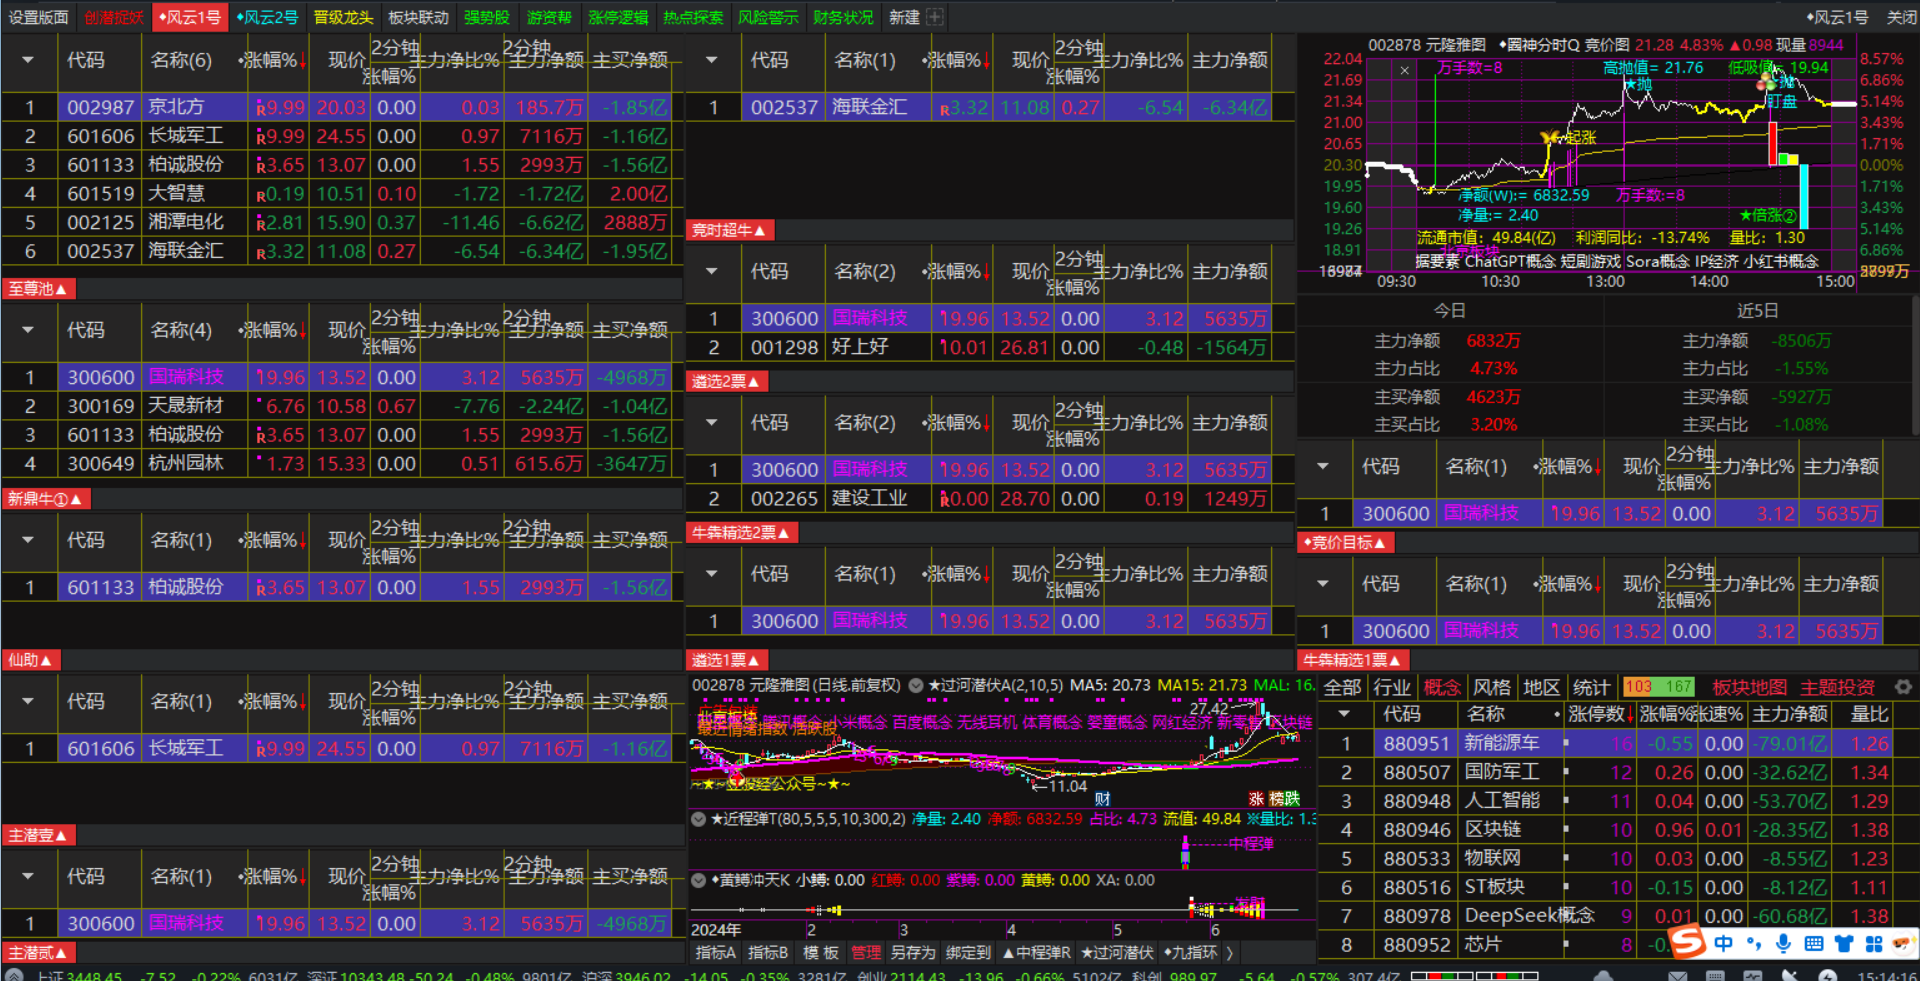Expand the 至尊池 panel label
The height and width of the screenshot is (981, 1920).
[38, 289]
